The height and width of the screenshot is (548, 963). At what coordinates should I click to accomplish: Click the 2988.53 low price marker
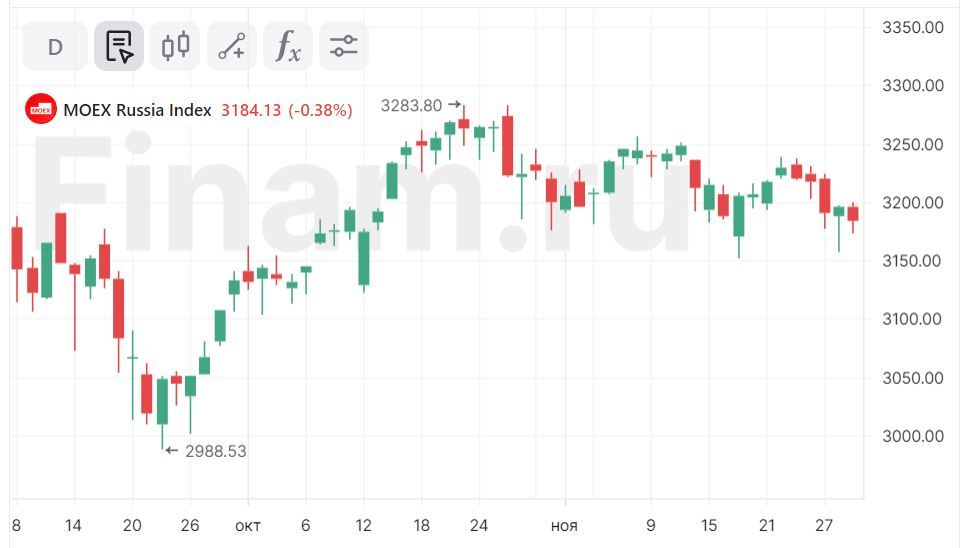216,451
